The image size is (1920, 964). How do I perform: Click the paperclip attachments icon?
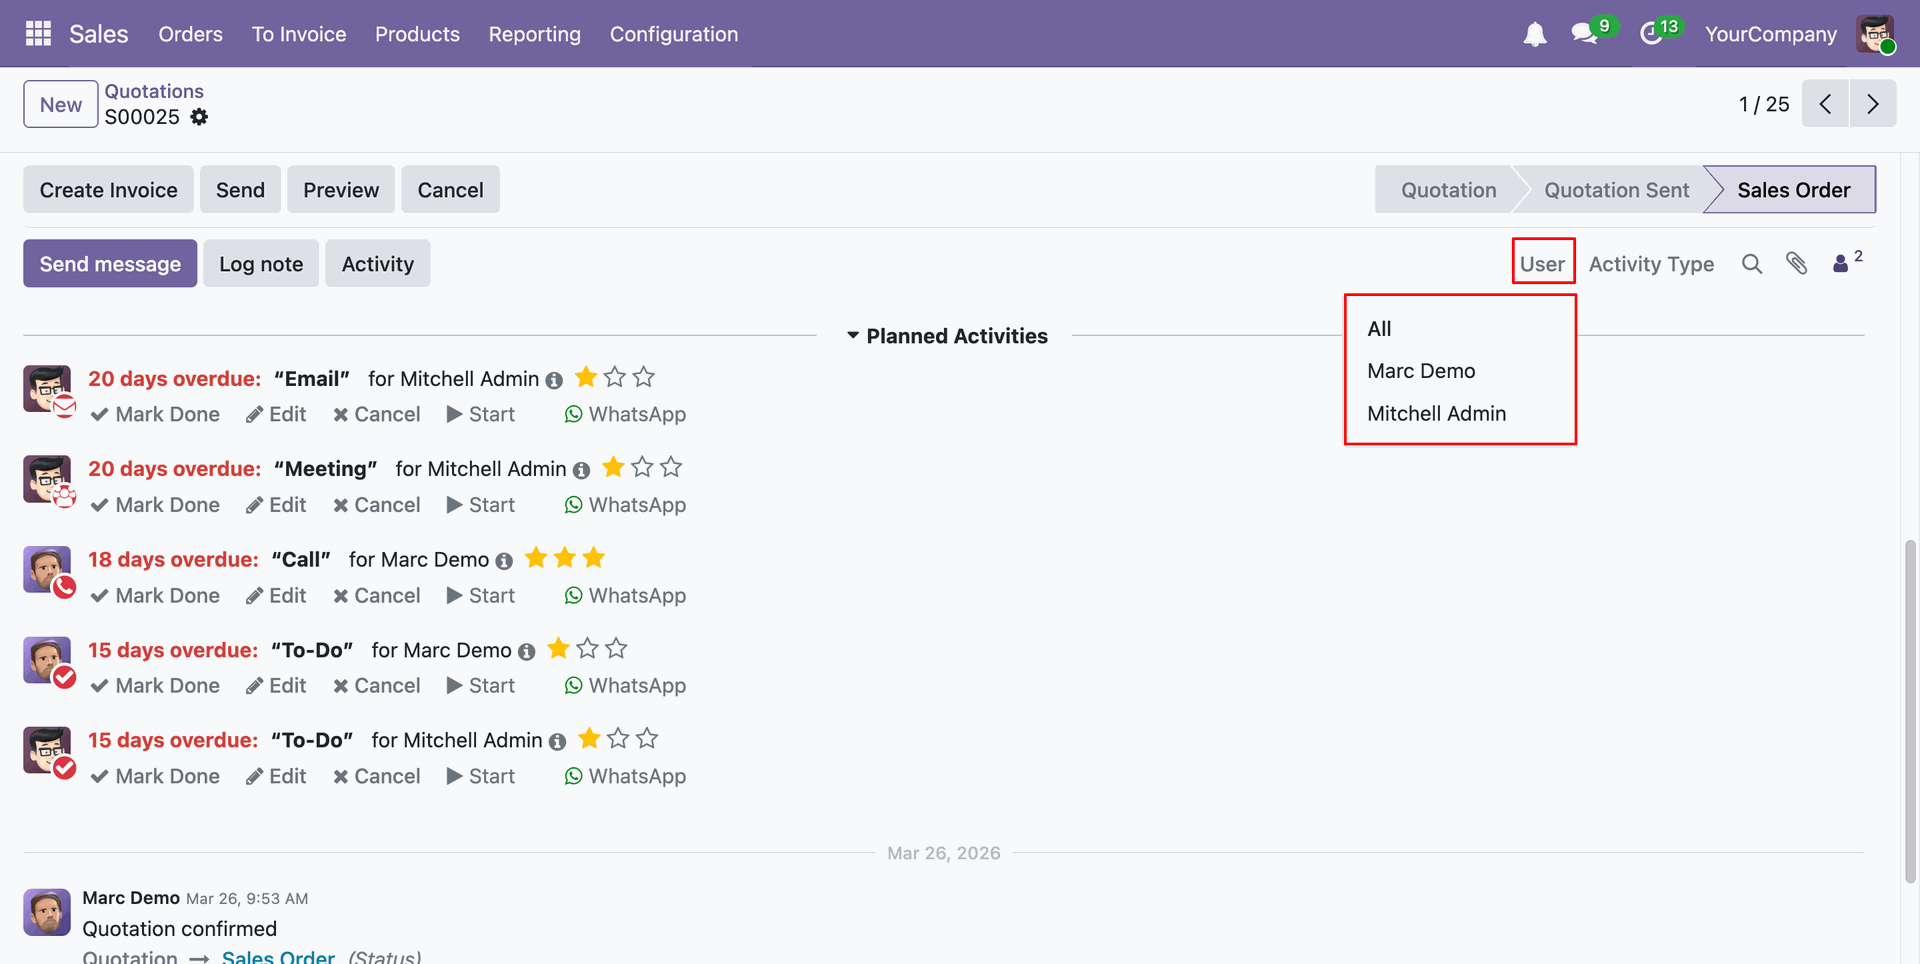1797,264
